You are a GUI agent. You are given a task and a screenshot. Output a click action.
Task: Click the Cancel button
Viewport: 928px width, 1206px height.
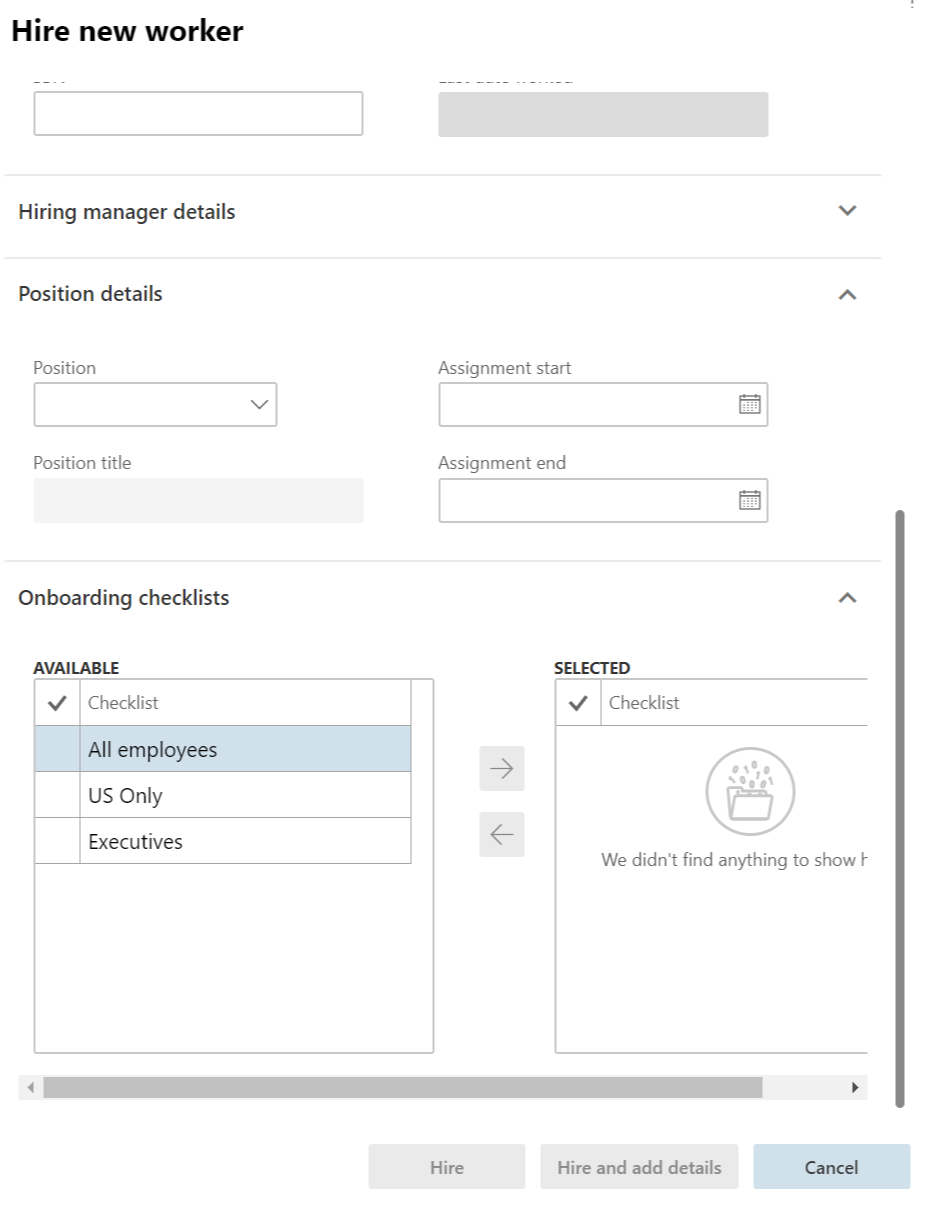pyautogui.click(x=831, y=1167)
